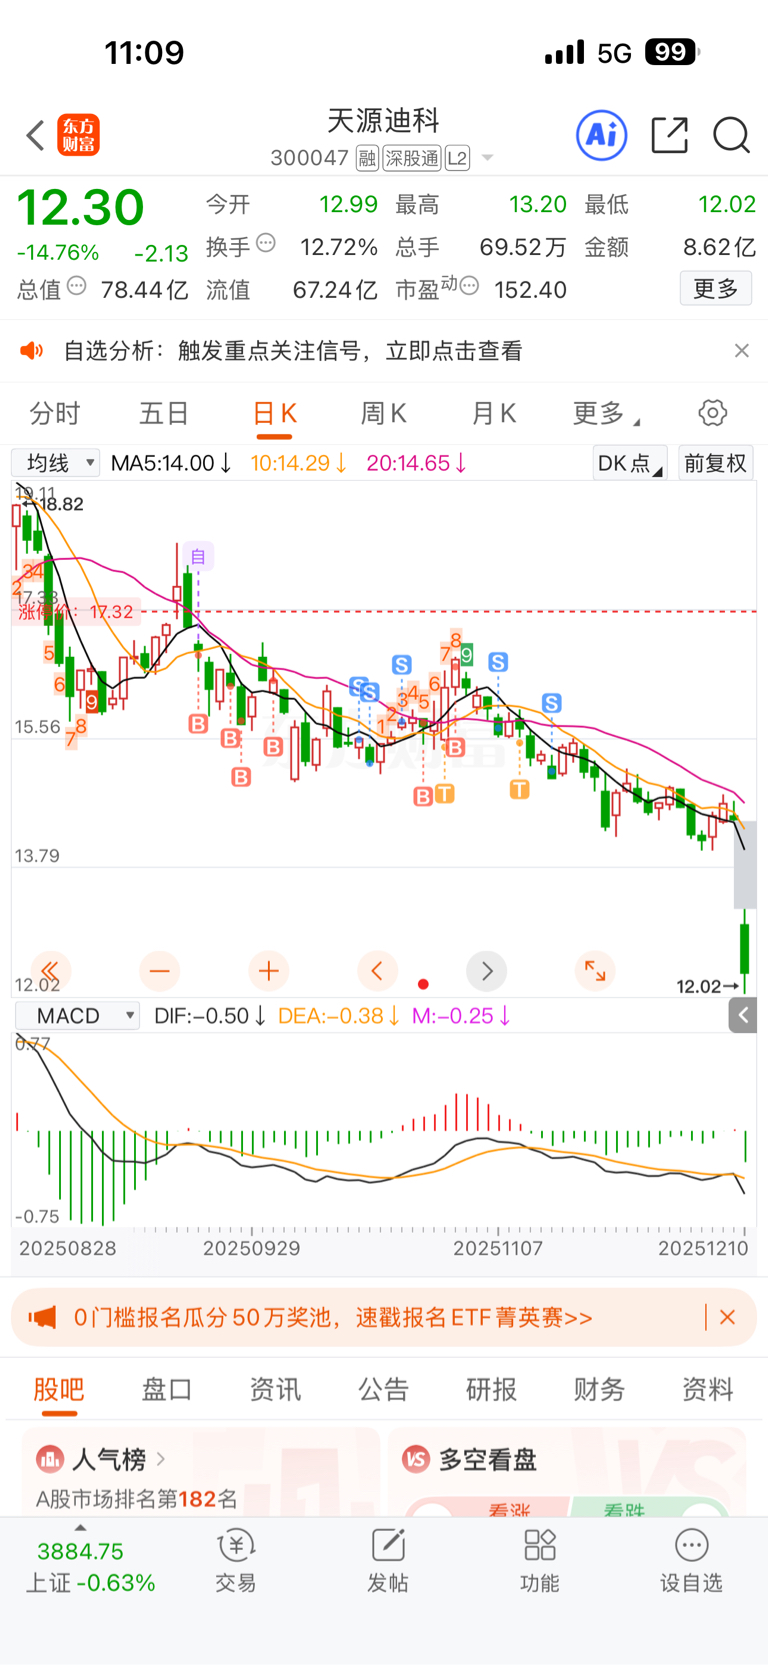
Task: Open 自选分析 signal notice text
Action: 293,351
